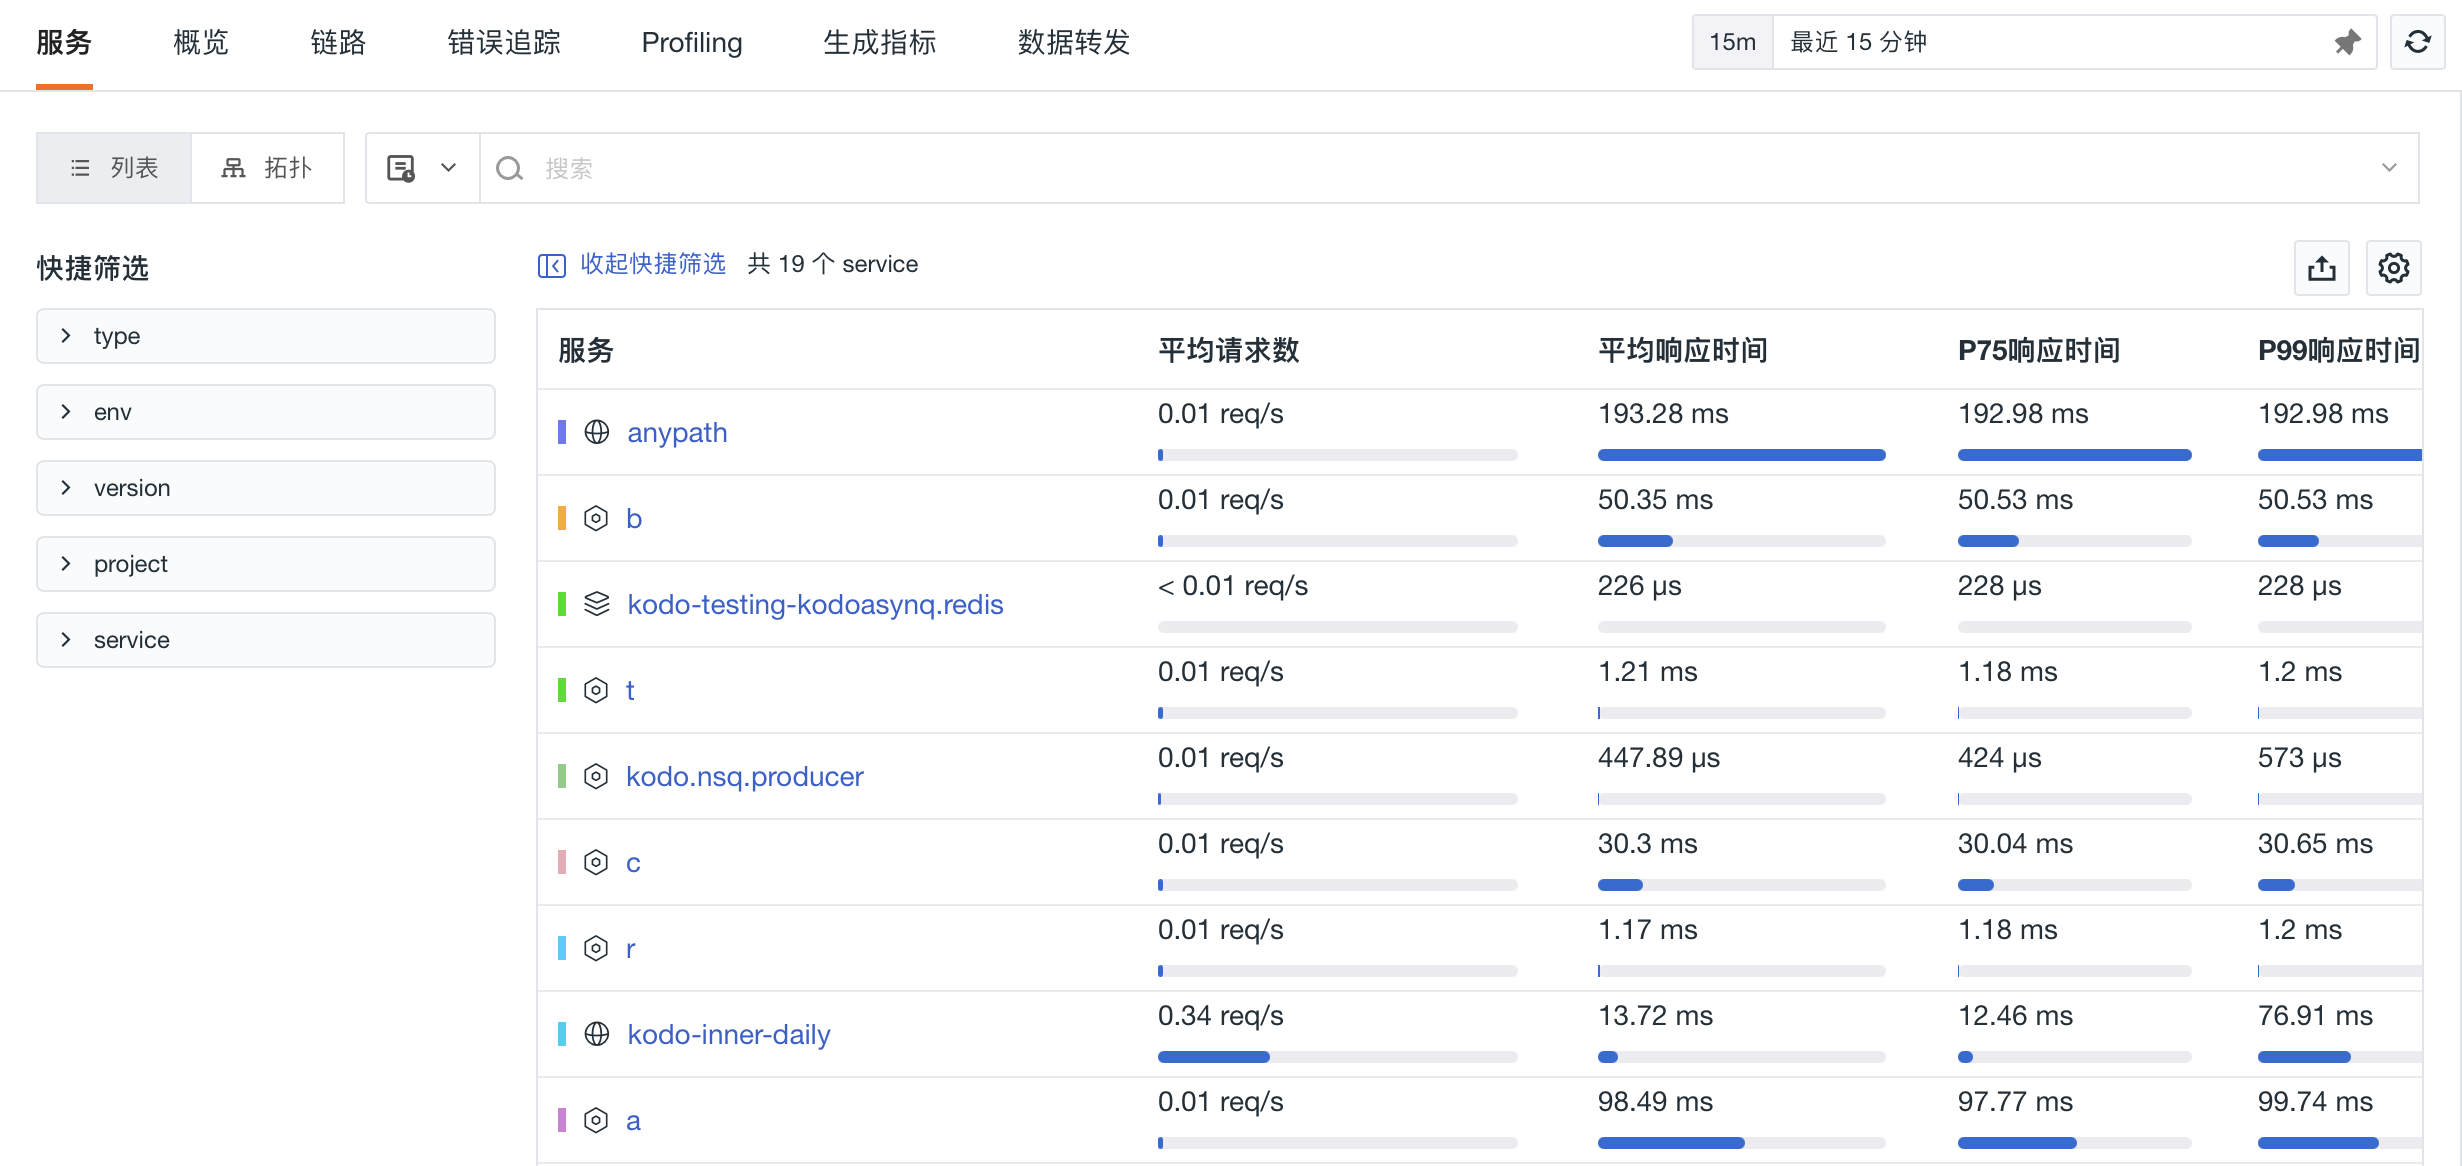Image resolution: width=2462 pixels, height=1166 pixels.
Task: Open kodo-testing-kodoasynq.redis service link
Action: [815, 604]
